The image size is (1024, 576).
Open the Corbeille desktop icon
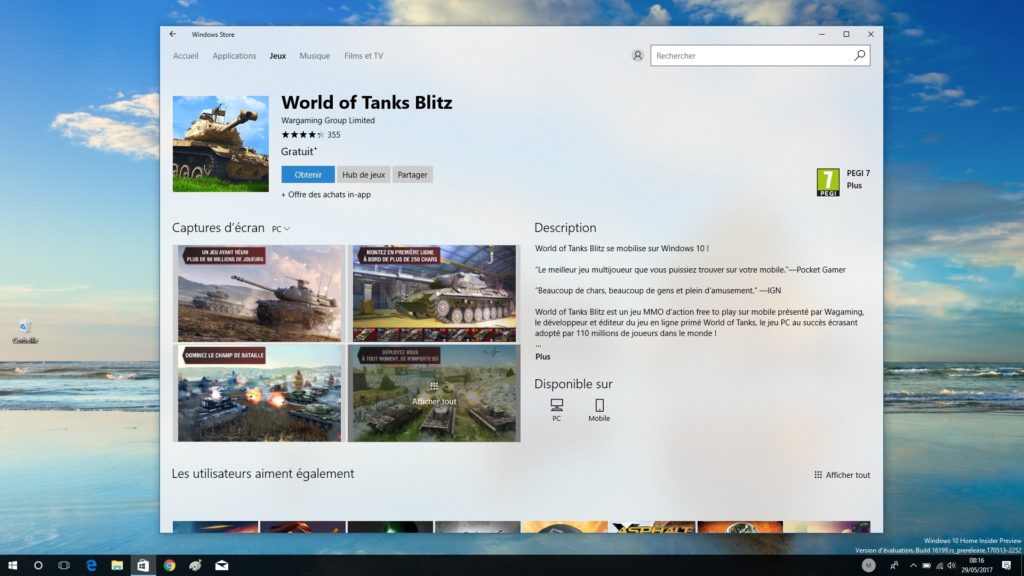coord(25,332)
